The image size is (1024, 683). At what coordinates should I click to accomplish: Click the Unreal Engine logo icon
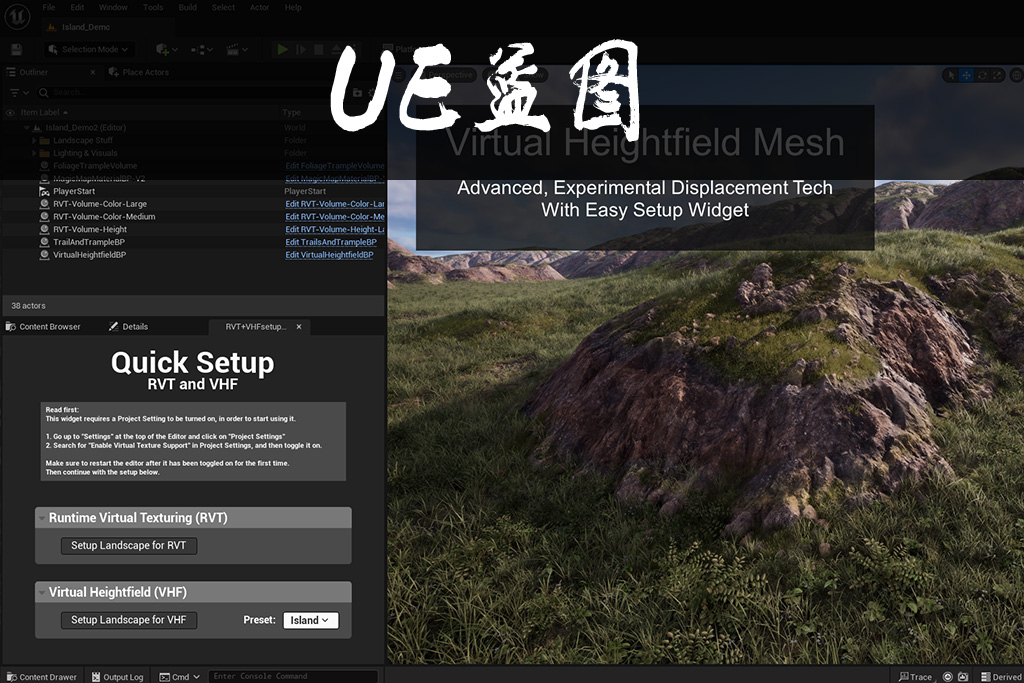[17, 16]
